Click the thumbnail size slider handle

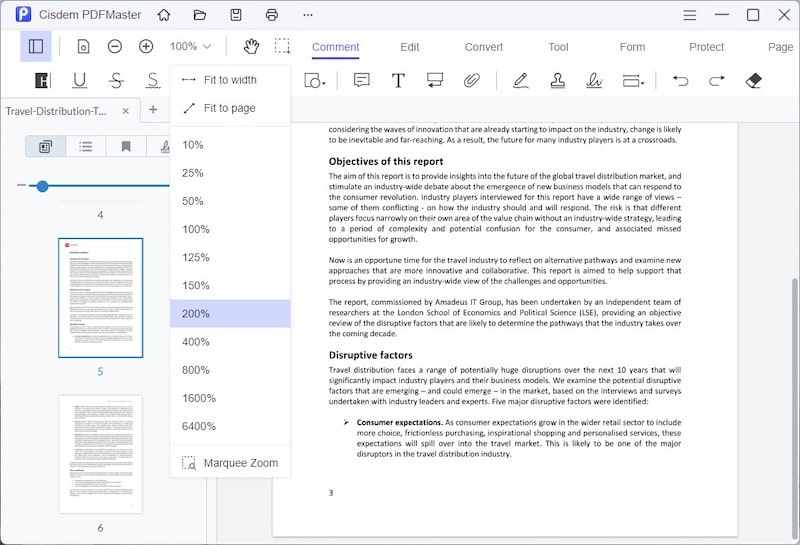tap(42, 186)
